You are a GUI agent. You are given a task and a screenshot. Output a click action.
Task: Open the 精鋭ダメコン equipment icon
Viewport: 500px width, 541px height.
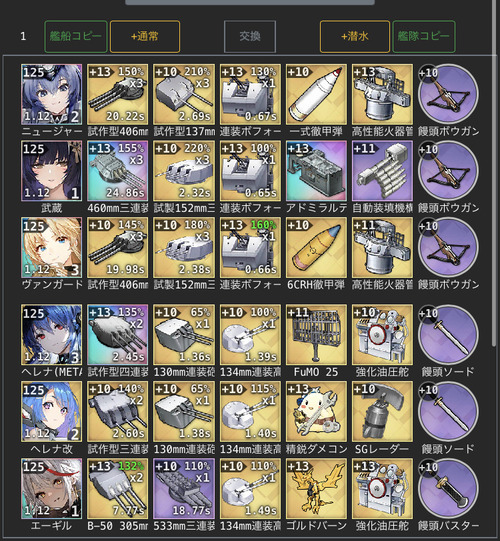tap(316, 412)
